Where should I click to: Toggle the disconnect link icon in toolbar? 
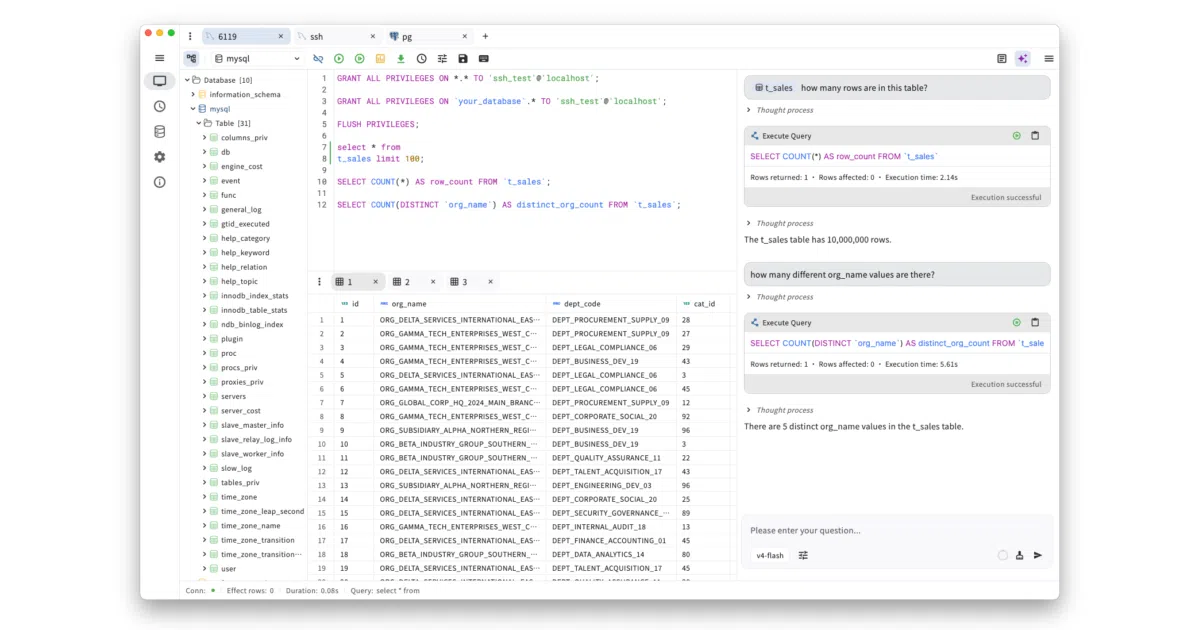(x=318, y=59)
